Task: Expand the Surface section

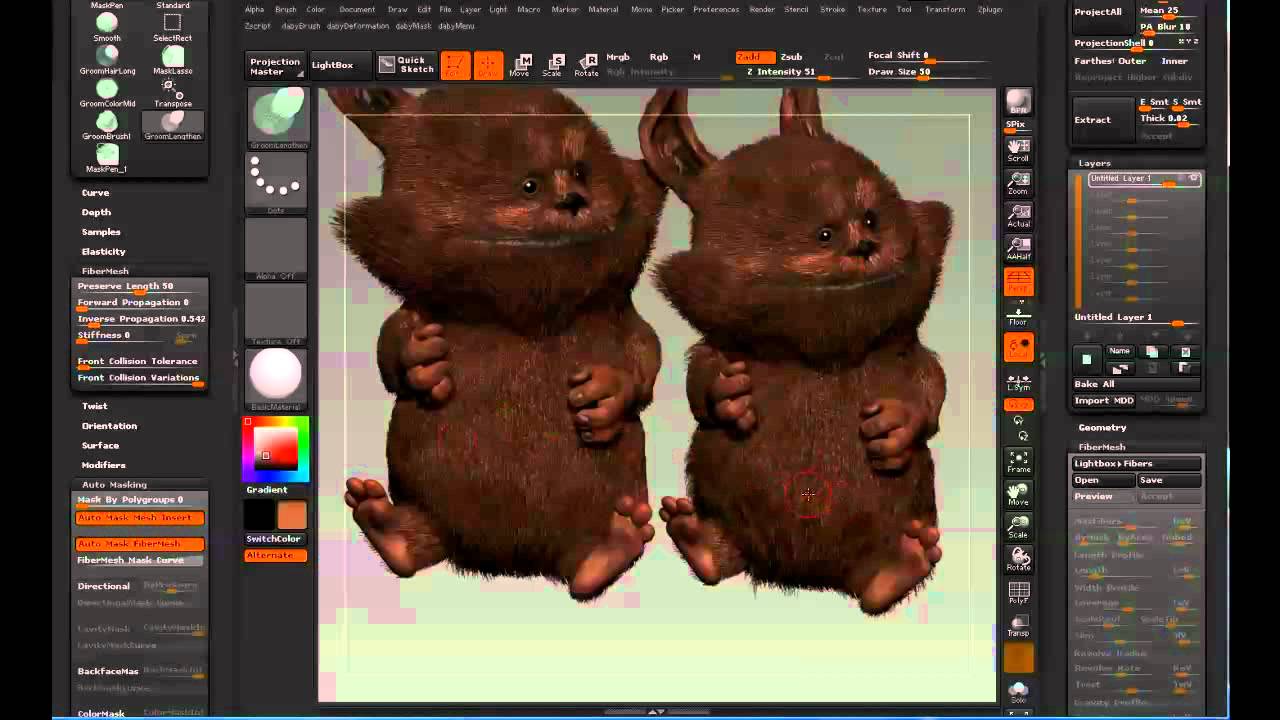Action: [x=101, y=445]
